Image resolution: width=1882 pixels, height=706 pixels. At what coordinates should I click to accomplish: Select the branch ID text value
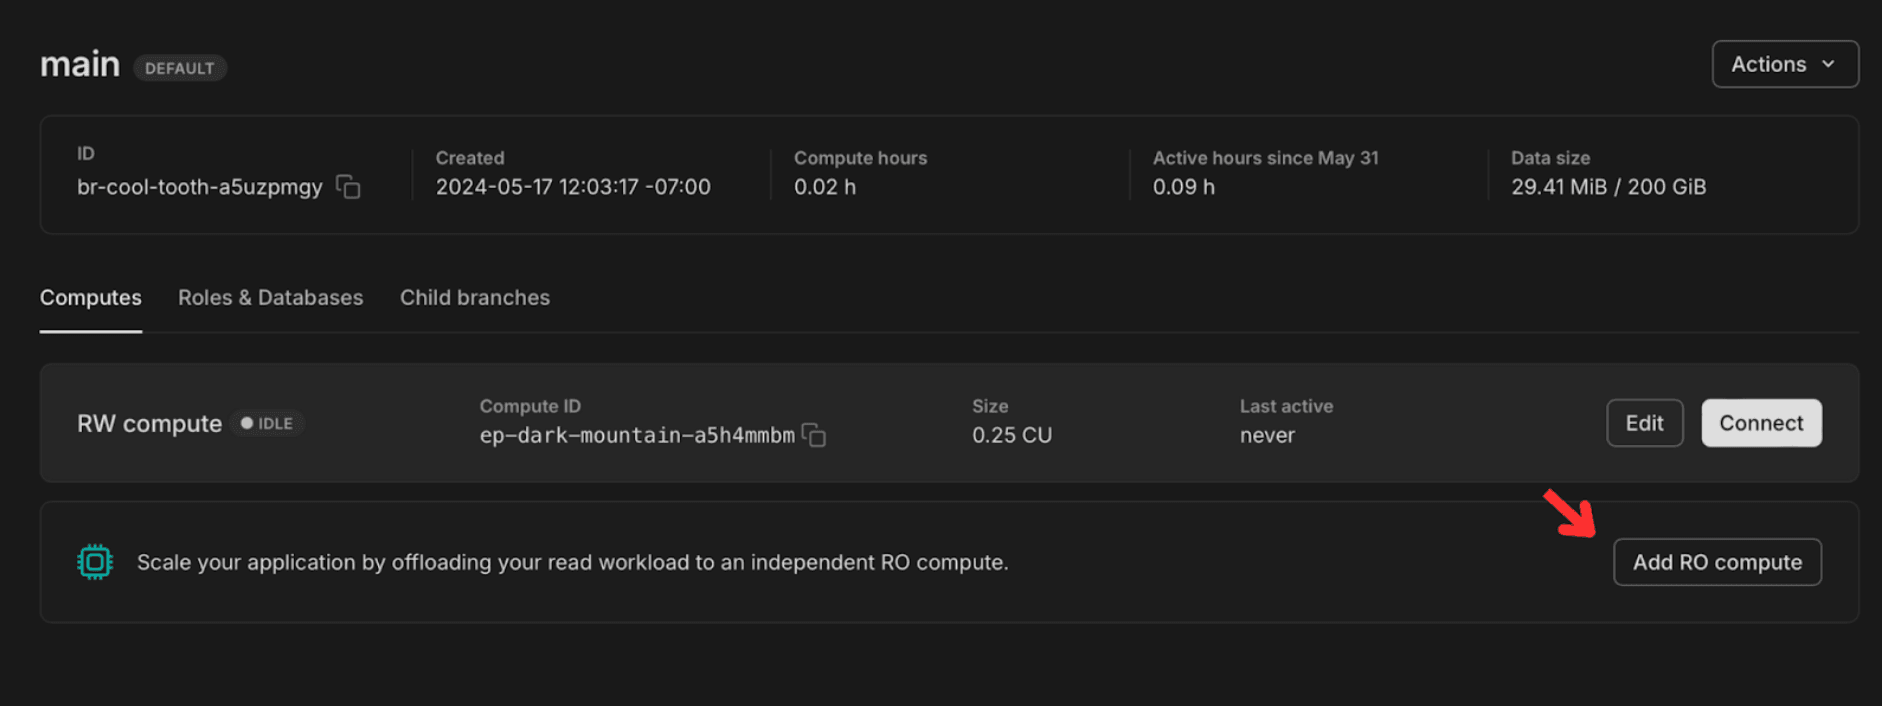tap(200, 187)
